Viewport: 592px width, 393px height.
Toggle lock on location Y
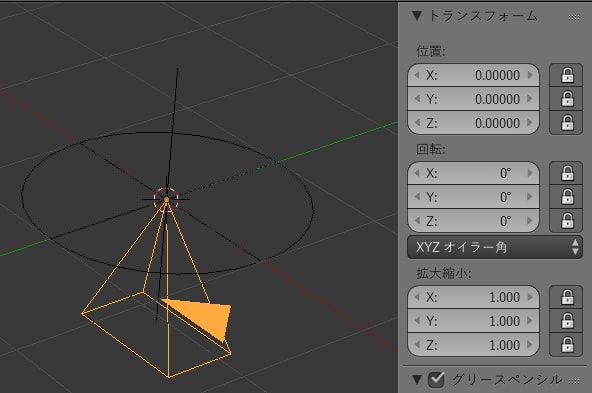pos(566,99)
